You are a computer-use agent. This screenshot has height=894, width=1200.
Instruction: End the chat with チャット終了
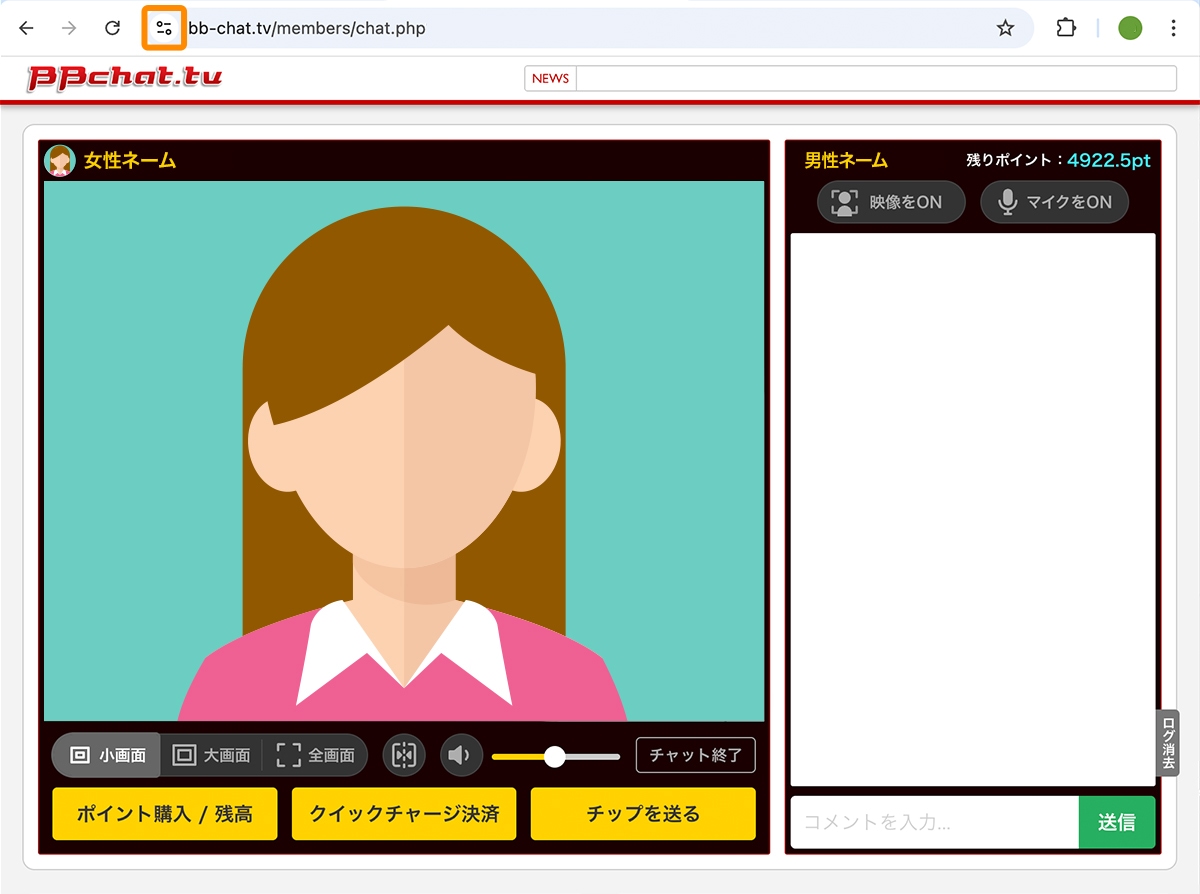[695, 755]
